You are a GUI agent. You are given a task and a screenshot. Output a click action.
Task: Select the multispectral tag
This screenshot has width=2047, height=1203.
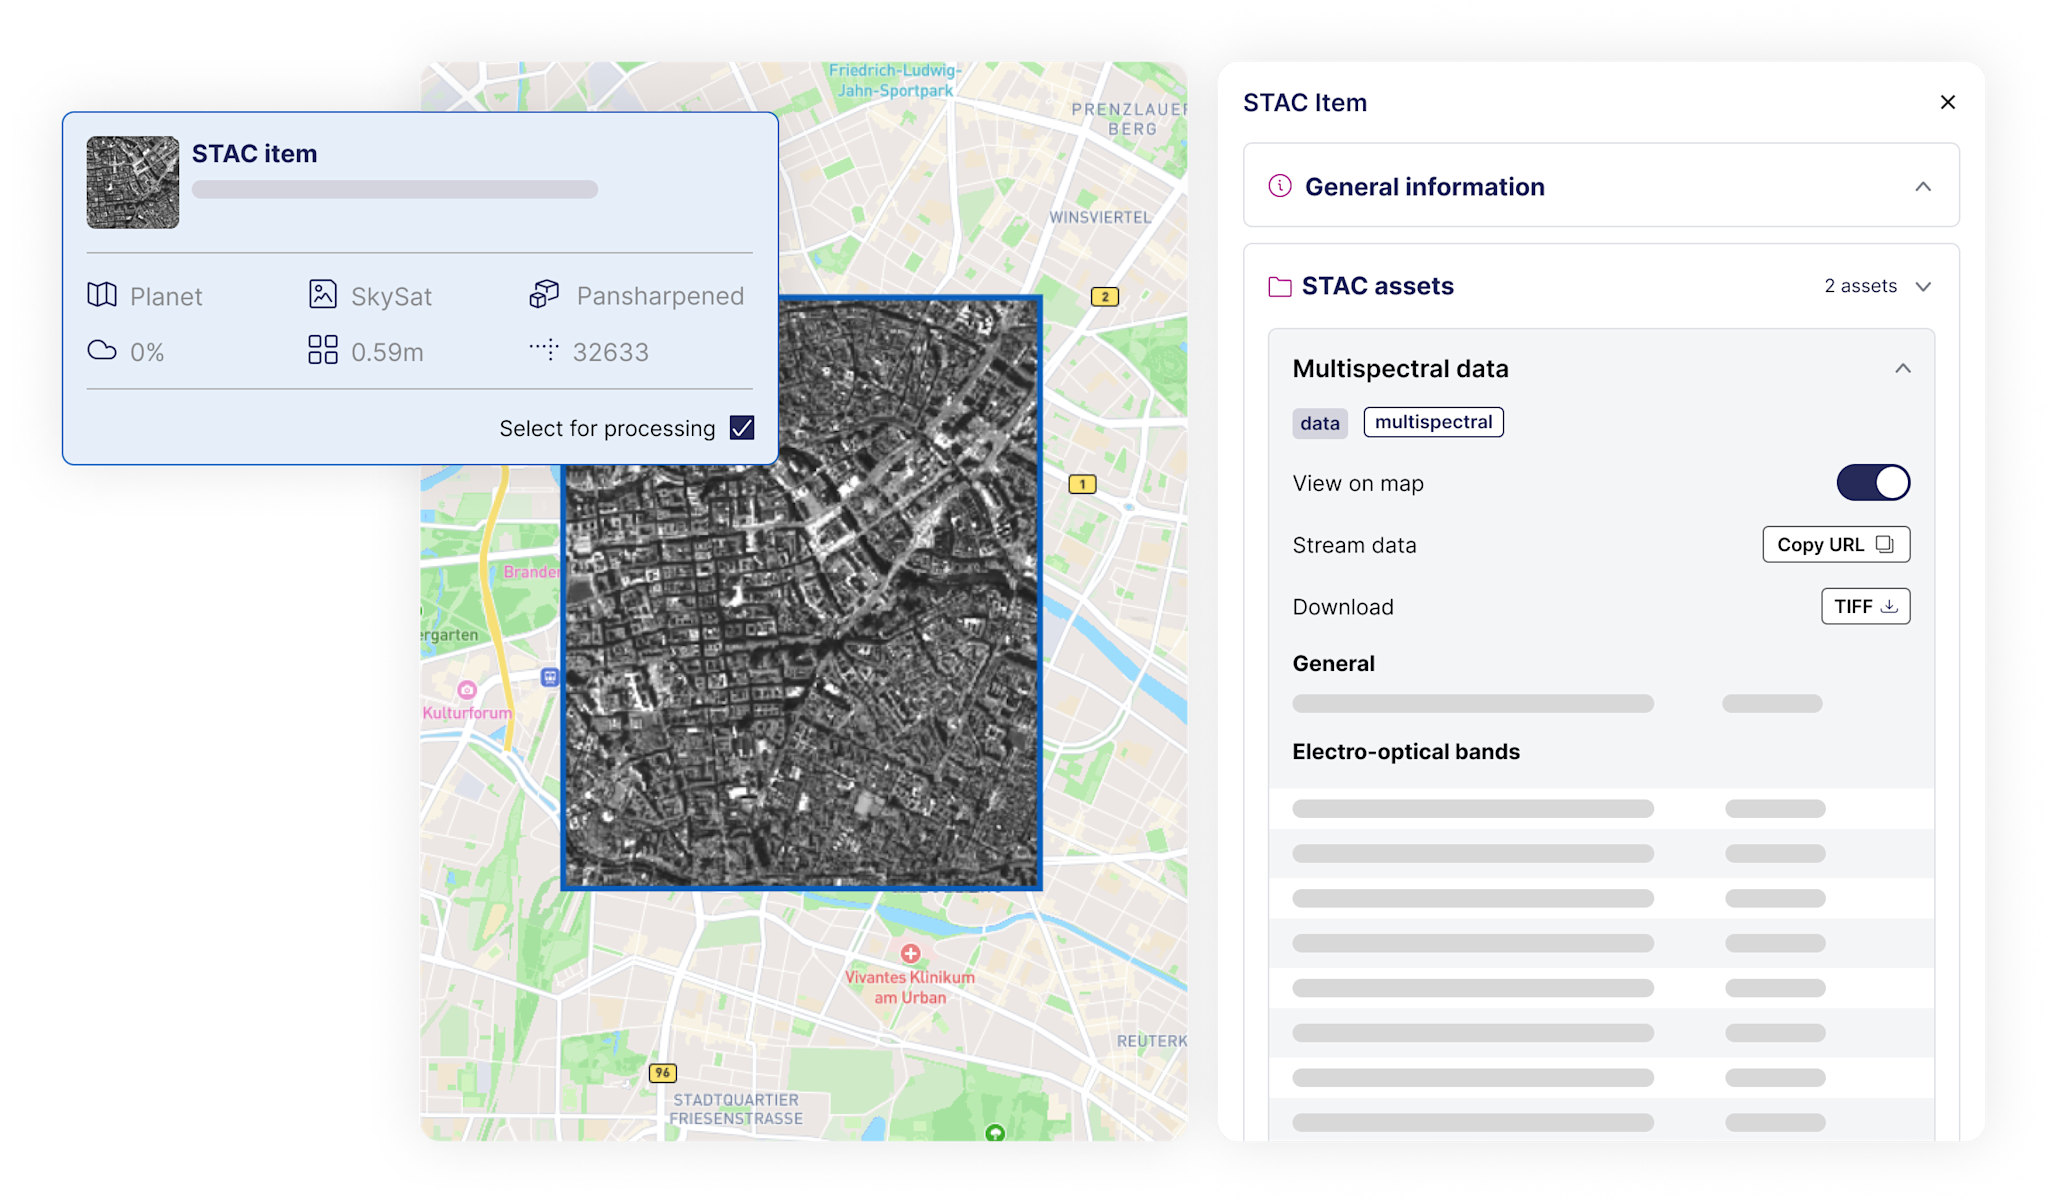(1433, 422)
